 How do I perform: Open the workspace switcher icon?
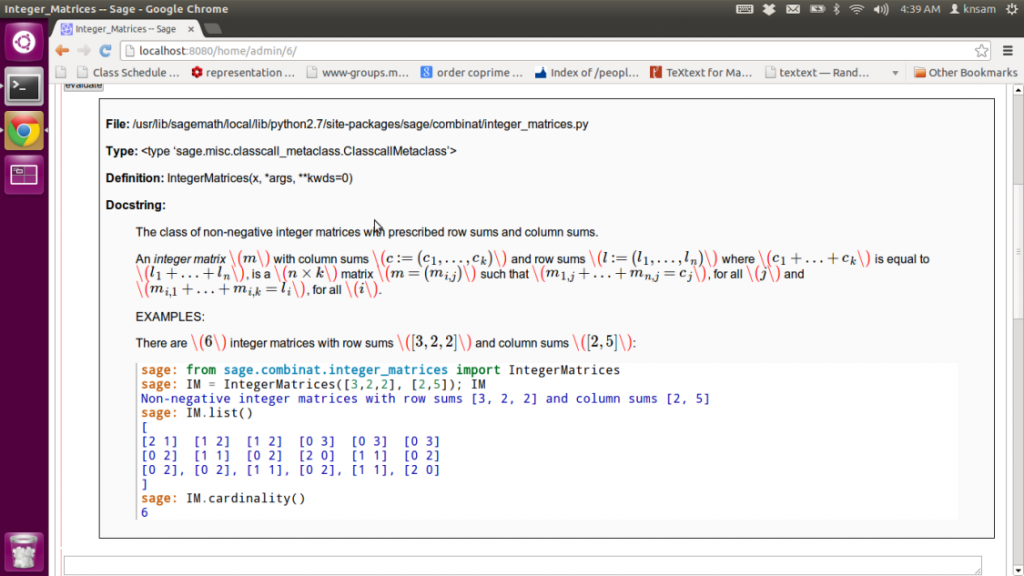tap(24, 174)
